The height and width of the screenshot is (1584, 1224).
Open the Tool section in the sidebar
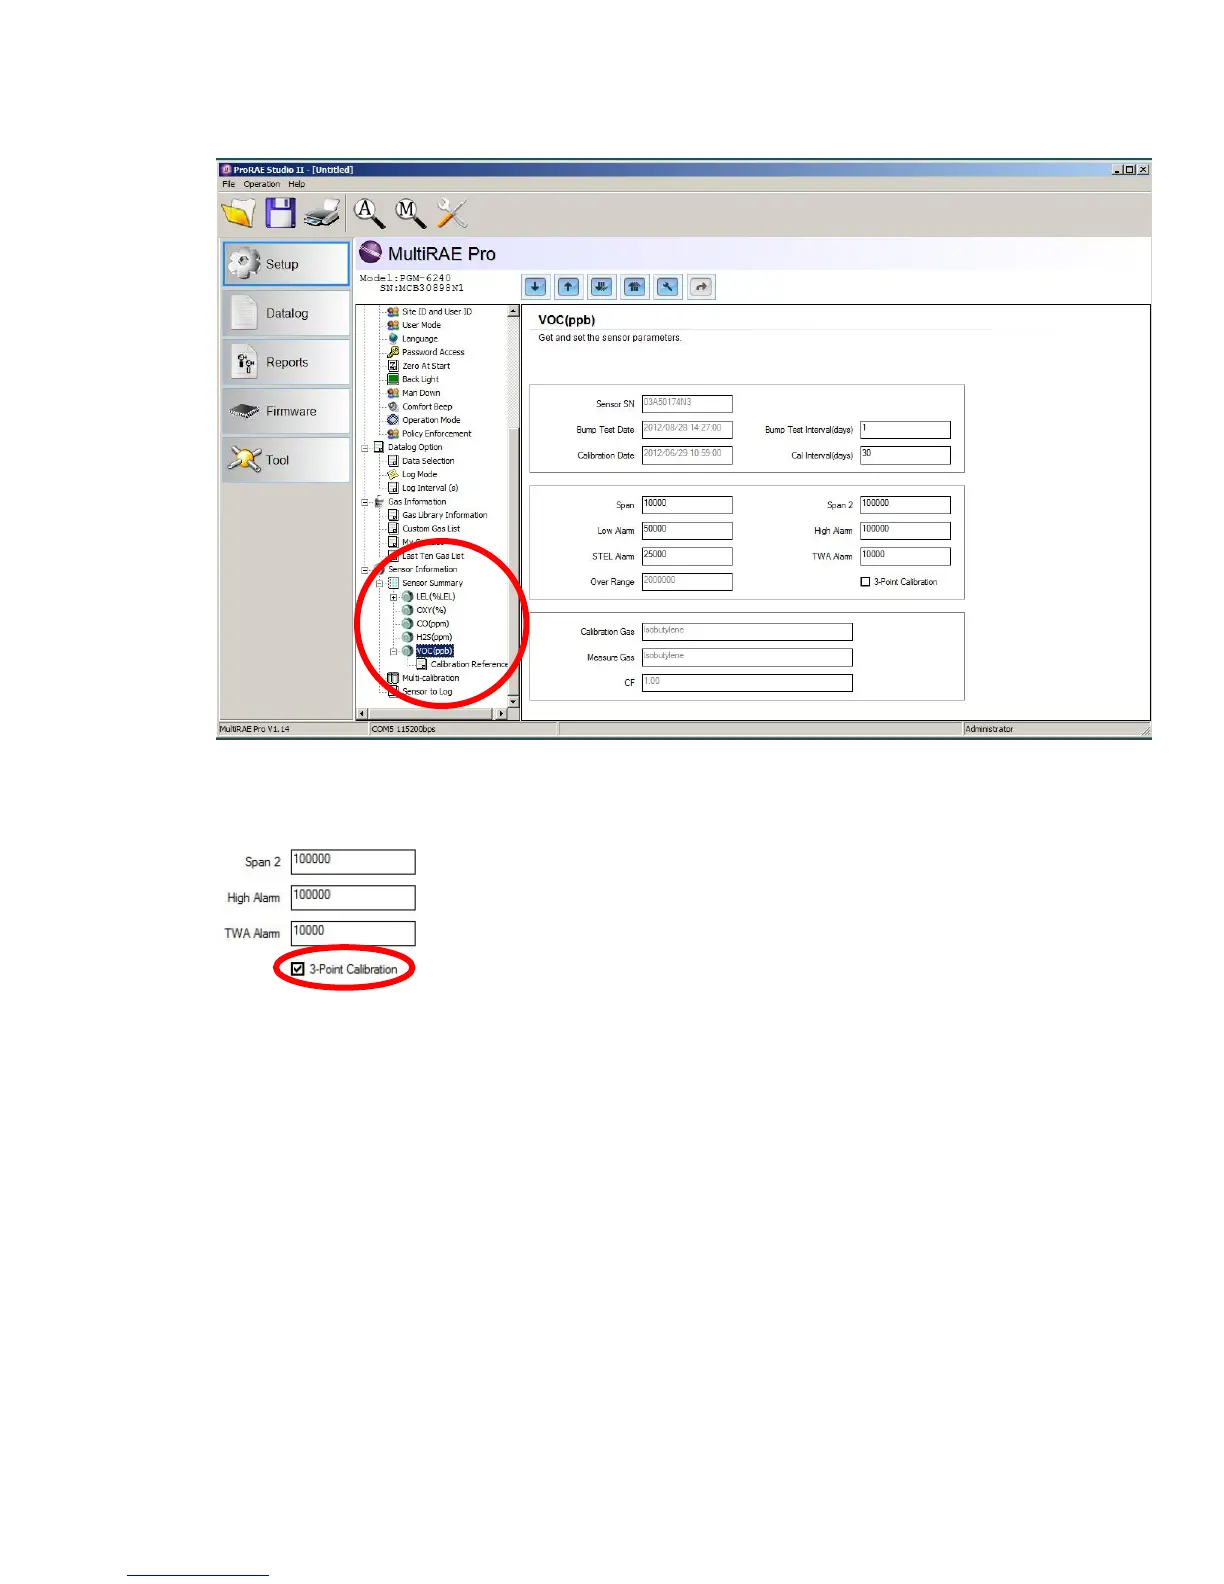tap(286, 460)
